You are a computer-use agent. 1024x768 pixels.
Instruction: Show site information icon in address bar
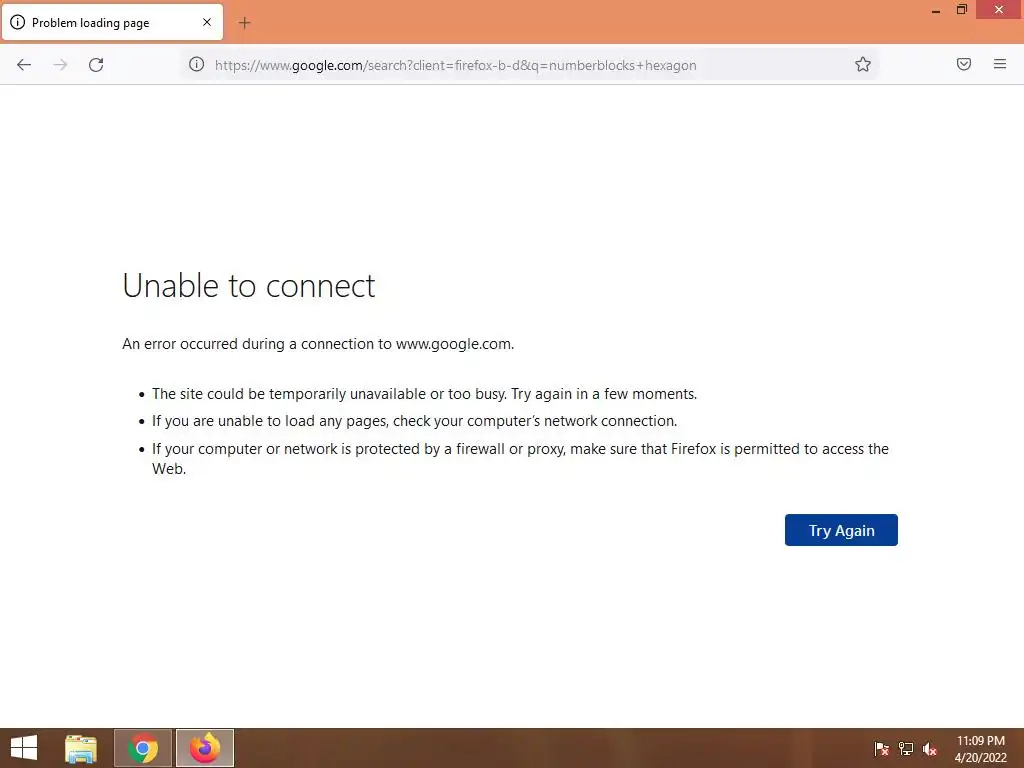pyautogui.click(x=197, y=65)
